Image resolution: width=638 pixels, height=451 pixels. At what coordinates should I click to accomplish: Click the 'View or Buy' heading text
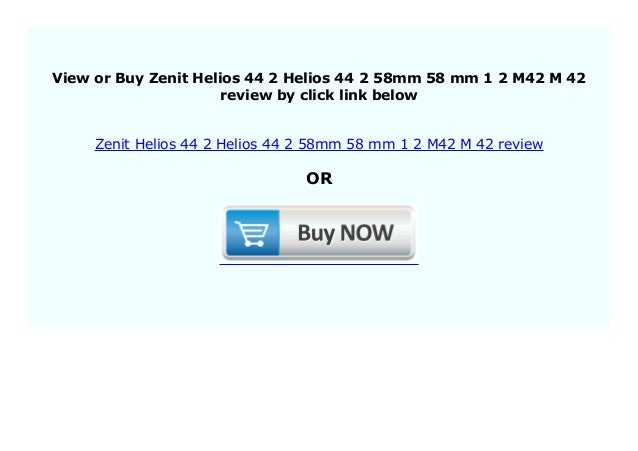click(98, 78)
